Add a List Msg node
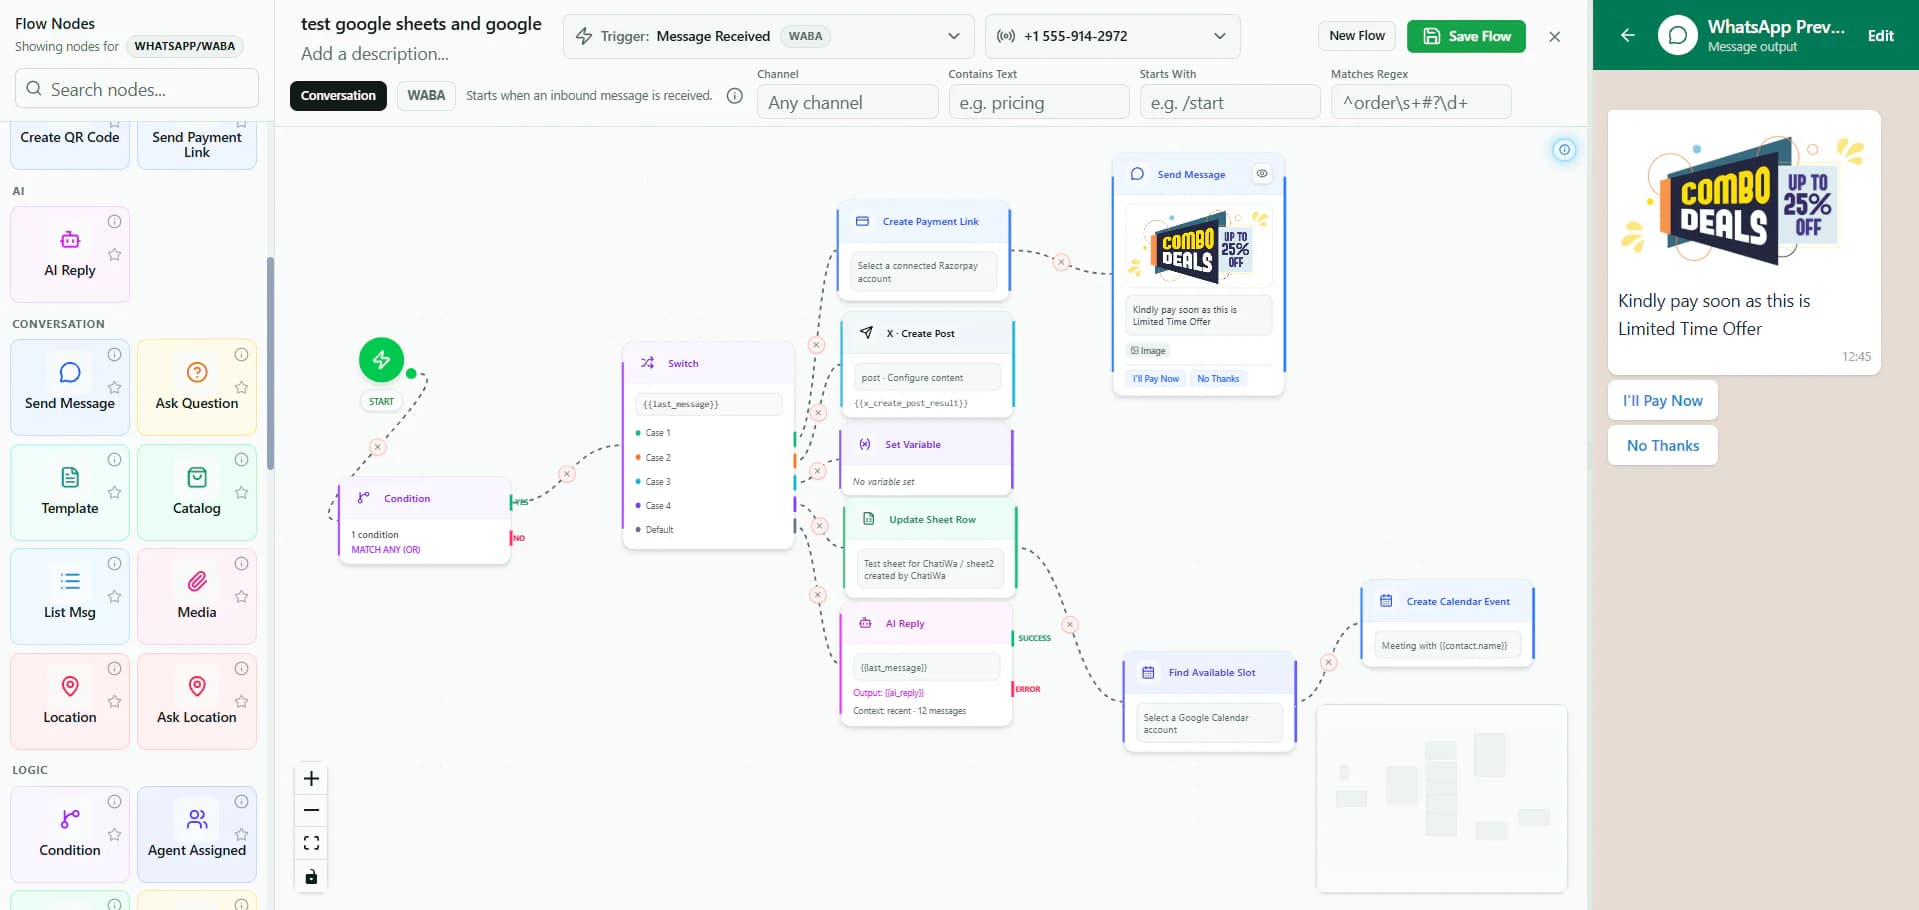 [70, 596]
